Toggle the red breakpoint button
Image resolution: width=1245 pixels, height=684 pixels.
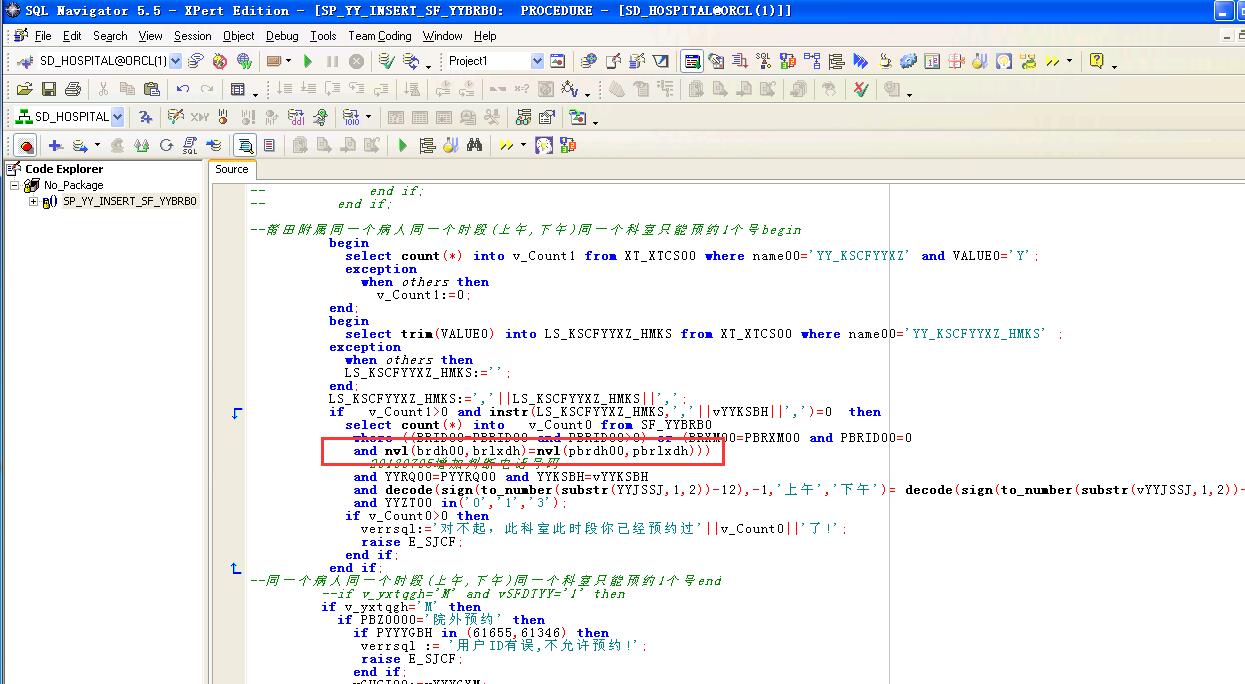pyautogui.click(x=26, y=146)
